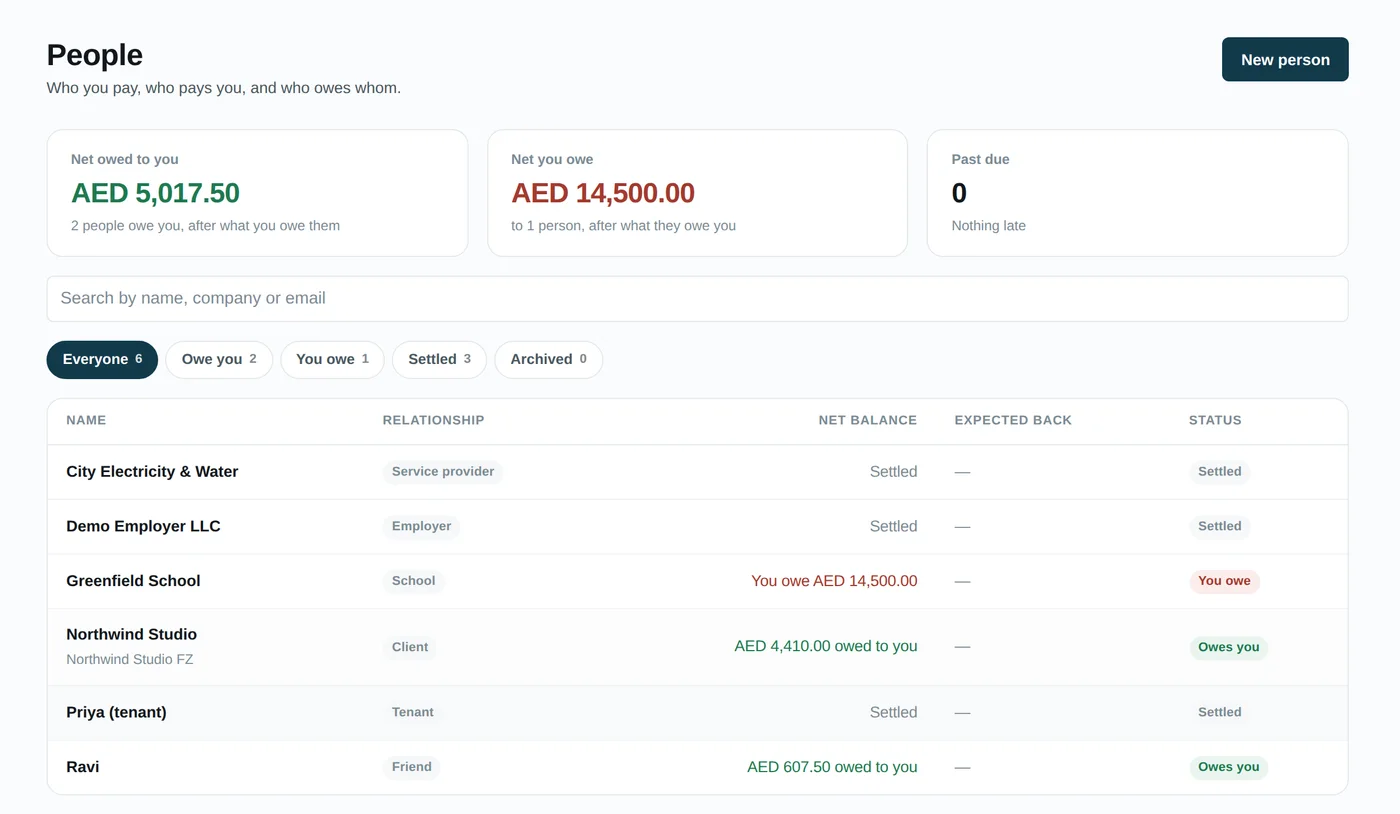
Task: Click Priya (tenant) name
Action: point(116,712)
